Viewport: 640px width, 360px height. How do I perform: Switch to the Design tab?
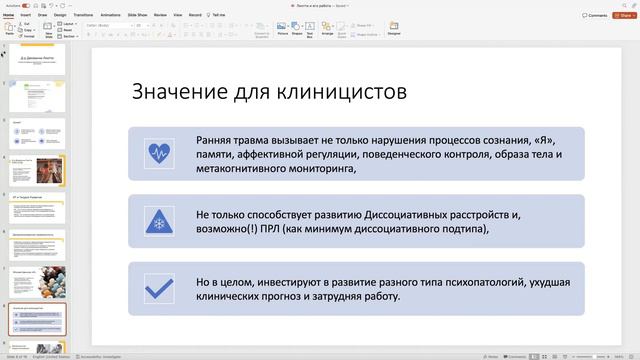pos(60,15)
